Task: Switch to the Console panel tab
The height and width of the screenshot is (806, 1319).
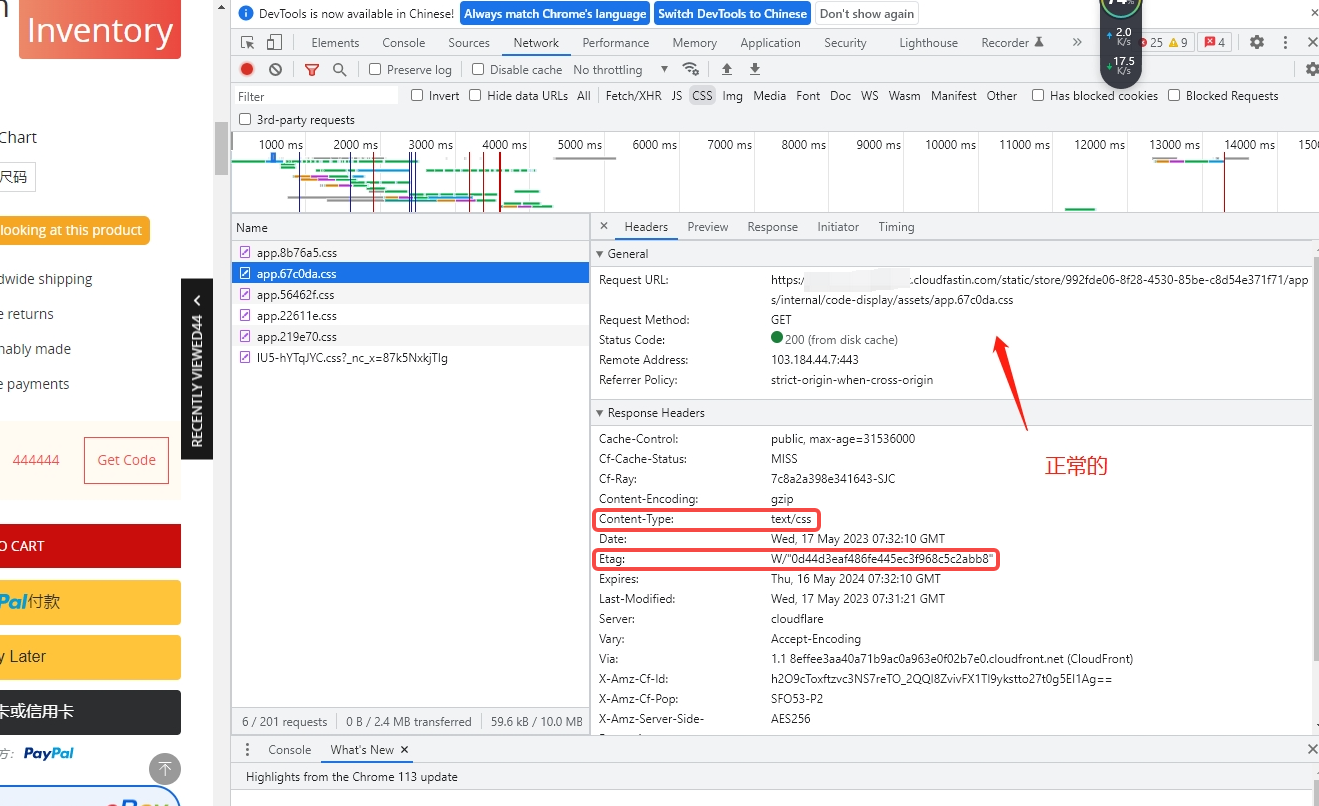Action: pyautogui.click(x=403, y=43)
